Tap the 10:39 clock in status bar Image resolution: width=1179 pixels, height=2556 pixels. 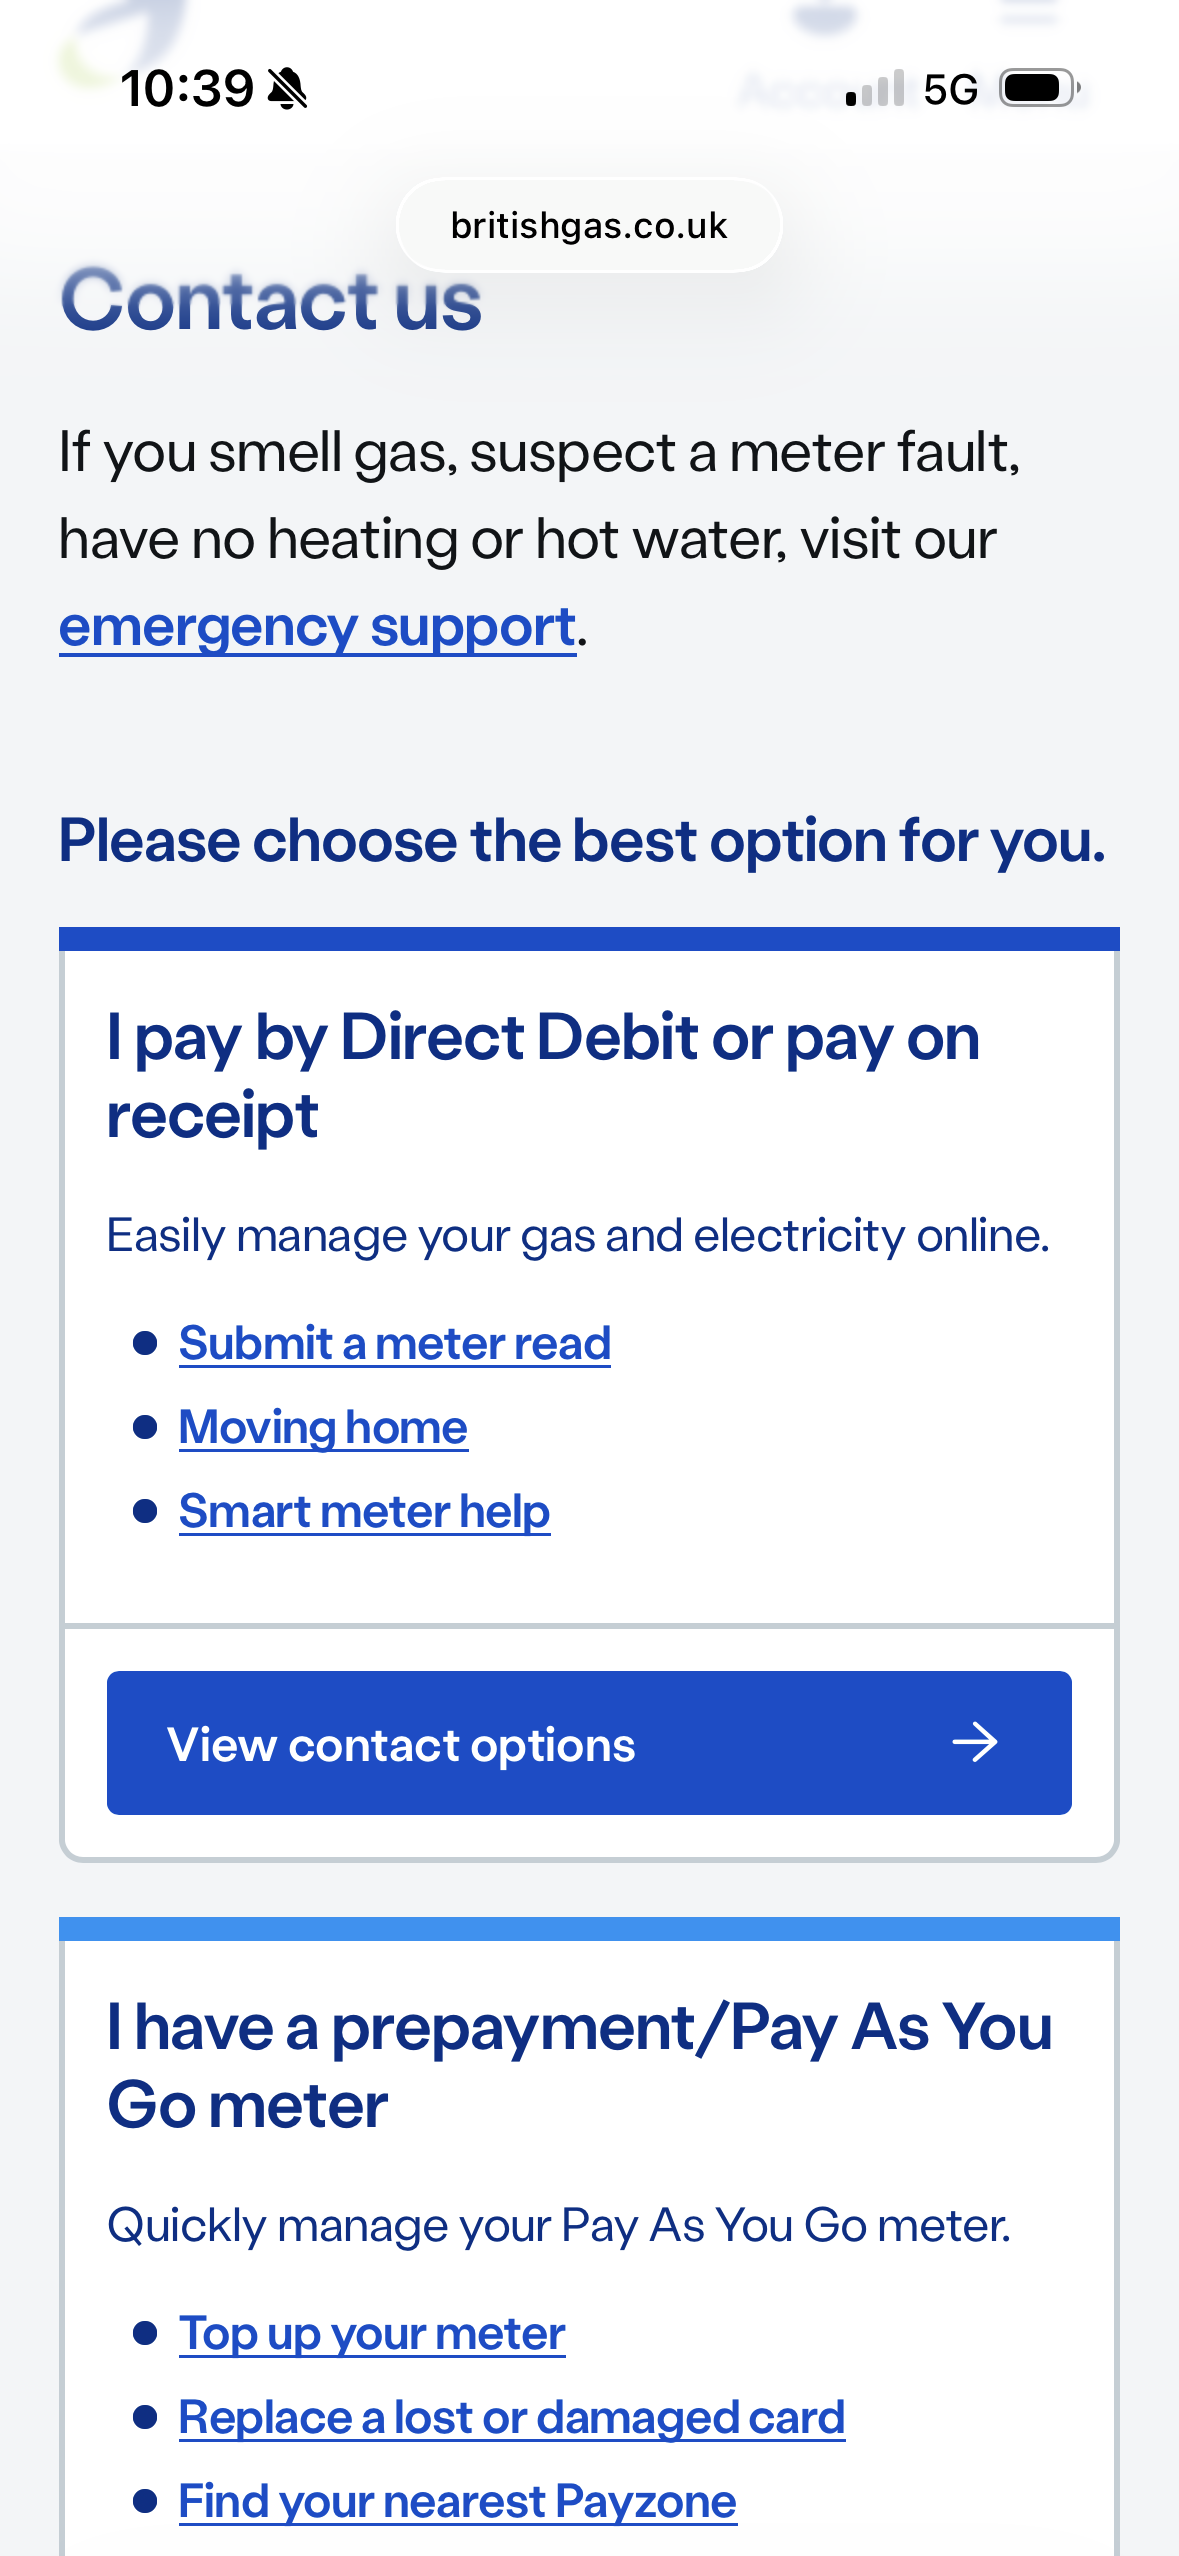(x=187, y=89)
